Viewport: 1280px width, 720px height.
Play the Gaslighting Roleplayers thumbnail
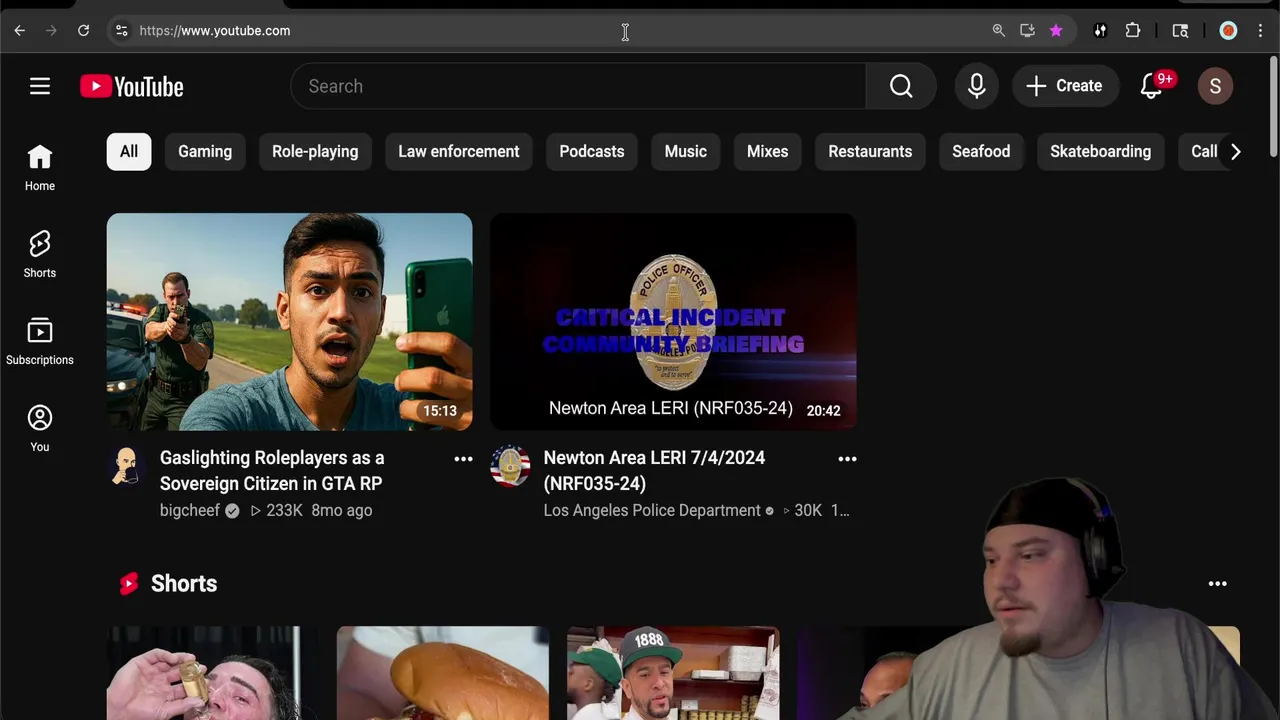coord(290,322)
